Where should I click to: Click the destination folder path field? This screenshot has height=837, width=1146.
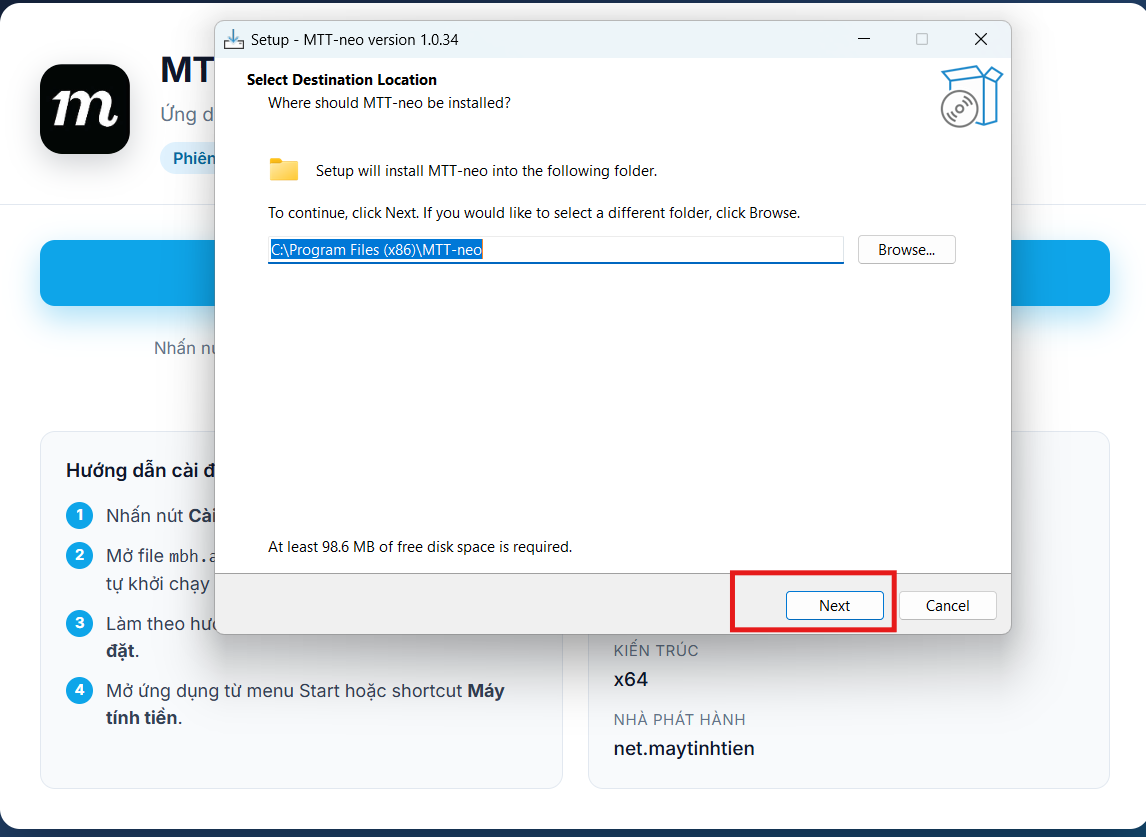[x=555, y=249]
